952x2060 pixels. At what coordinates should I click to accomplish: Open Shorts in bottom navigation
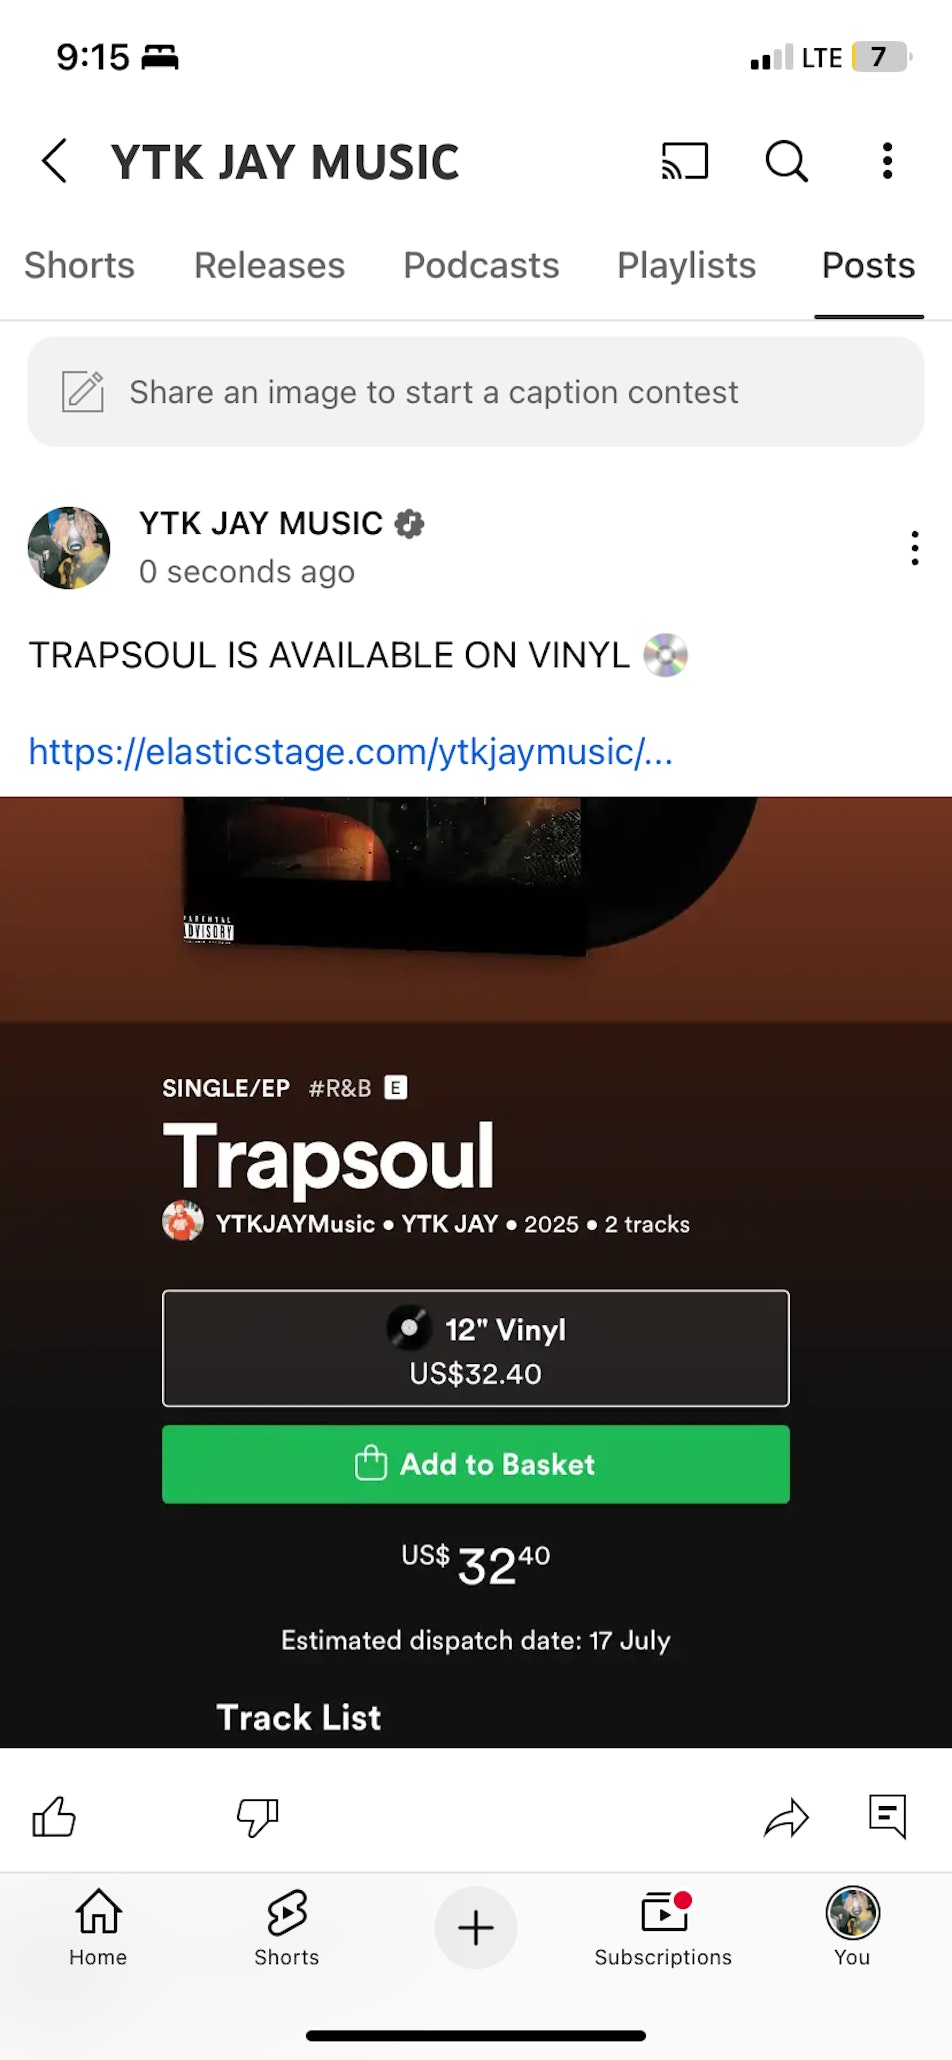[287, 1927]
